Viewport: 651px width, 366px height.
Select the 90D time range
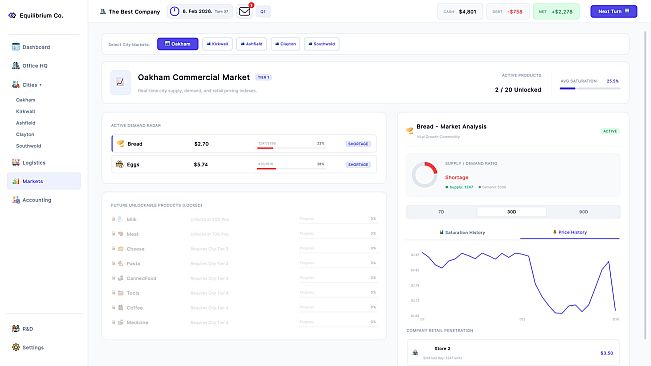(x=583, y=212)
